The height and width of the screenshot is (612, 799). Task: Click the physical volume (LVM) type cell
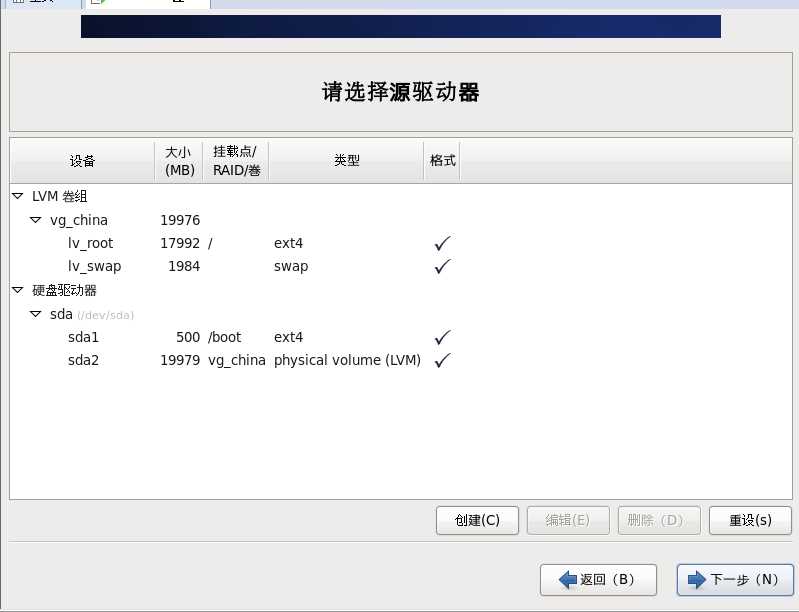[x=347, y=360]
